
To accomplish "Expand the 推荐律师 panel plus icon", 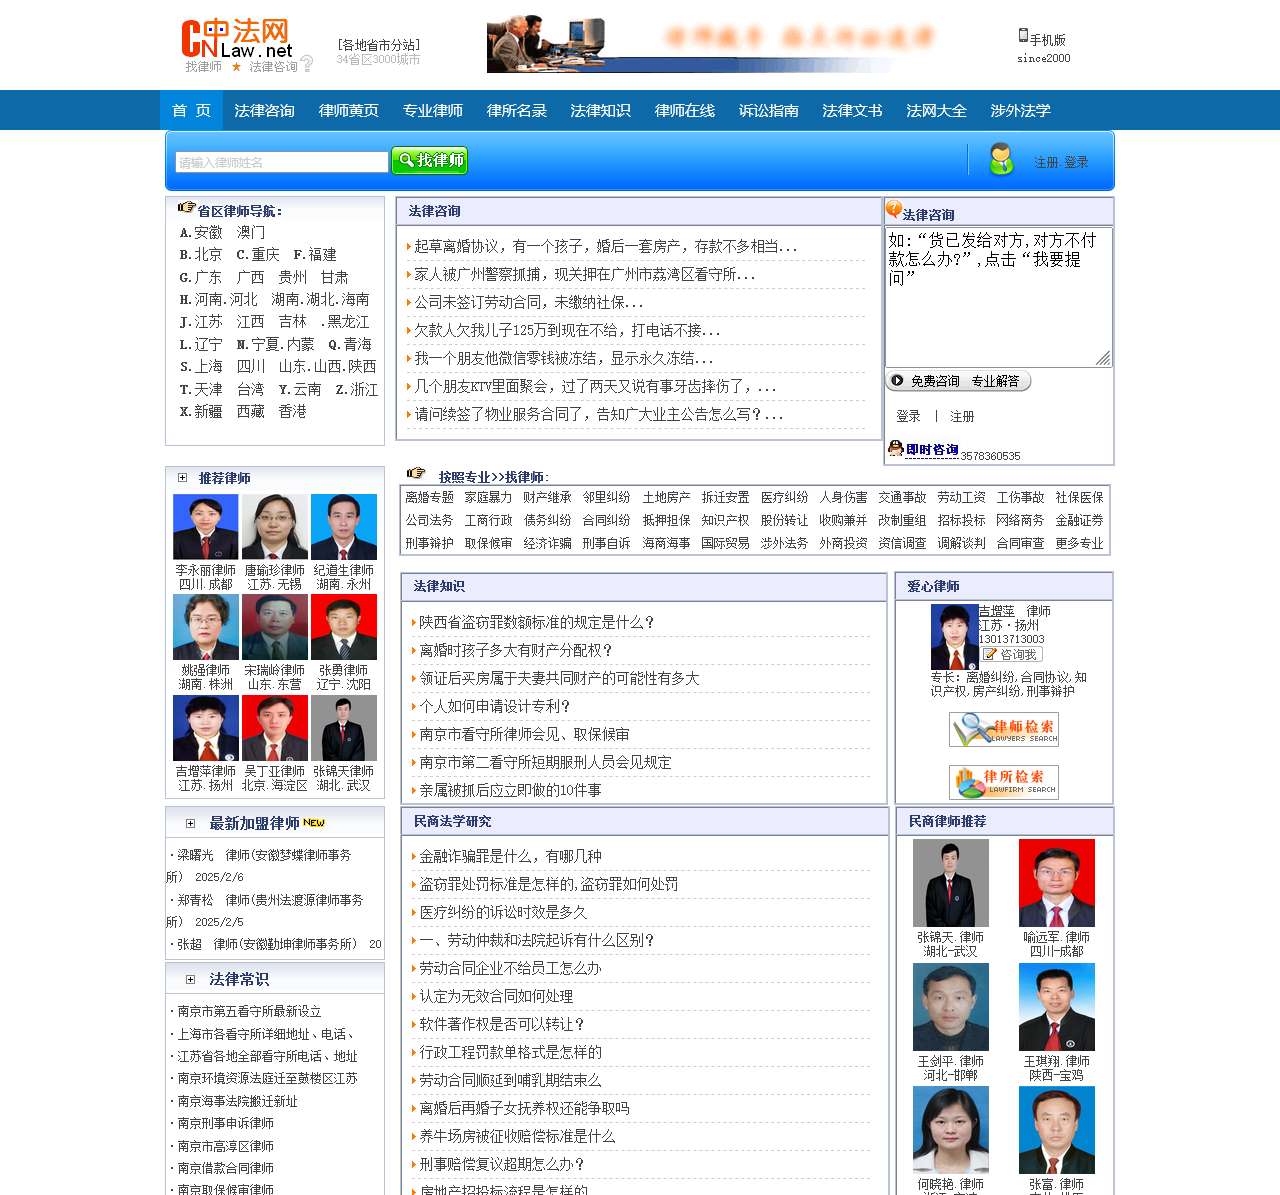I will pyautogui.click(x=183, y=478).
